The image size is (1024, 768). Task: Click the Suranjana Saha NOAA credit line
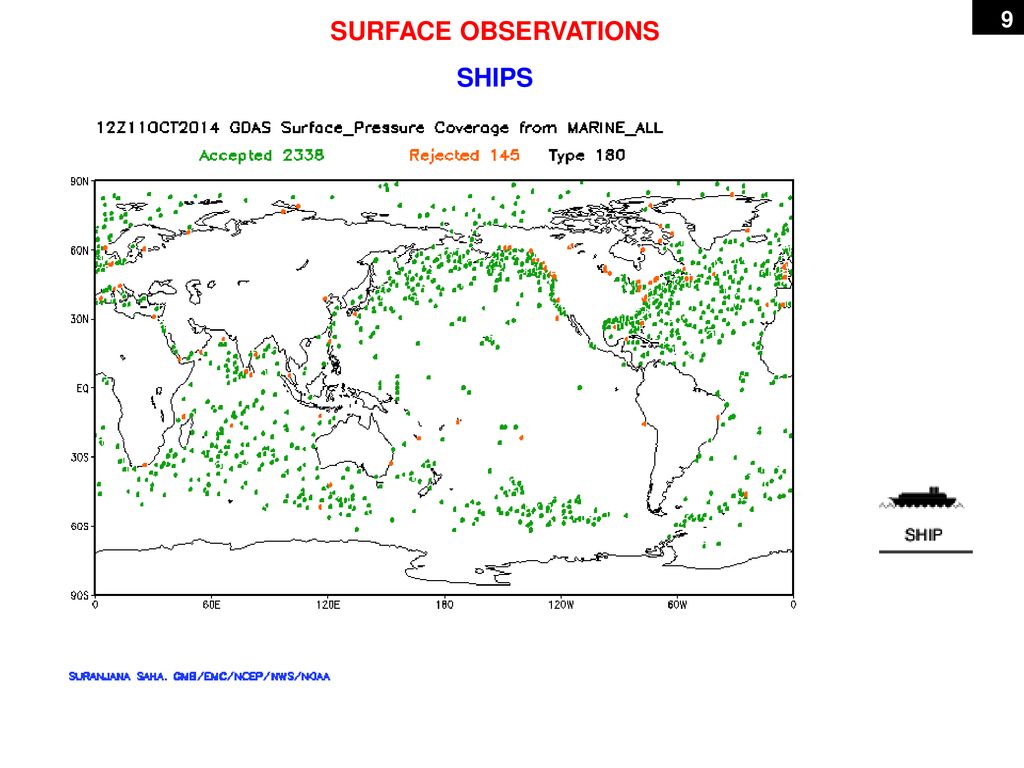(x=199, y=677)
